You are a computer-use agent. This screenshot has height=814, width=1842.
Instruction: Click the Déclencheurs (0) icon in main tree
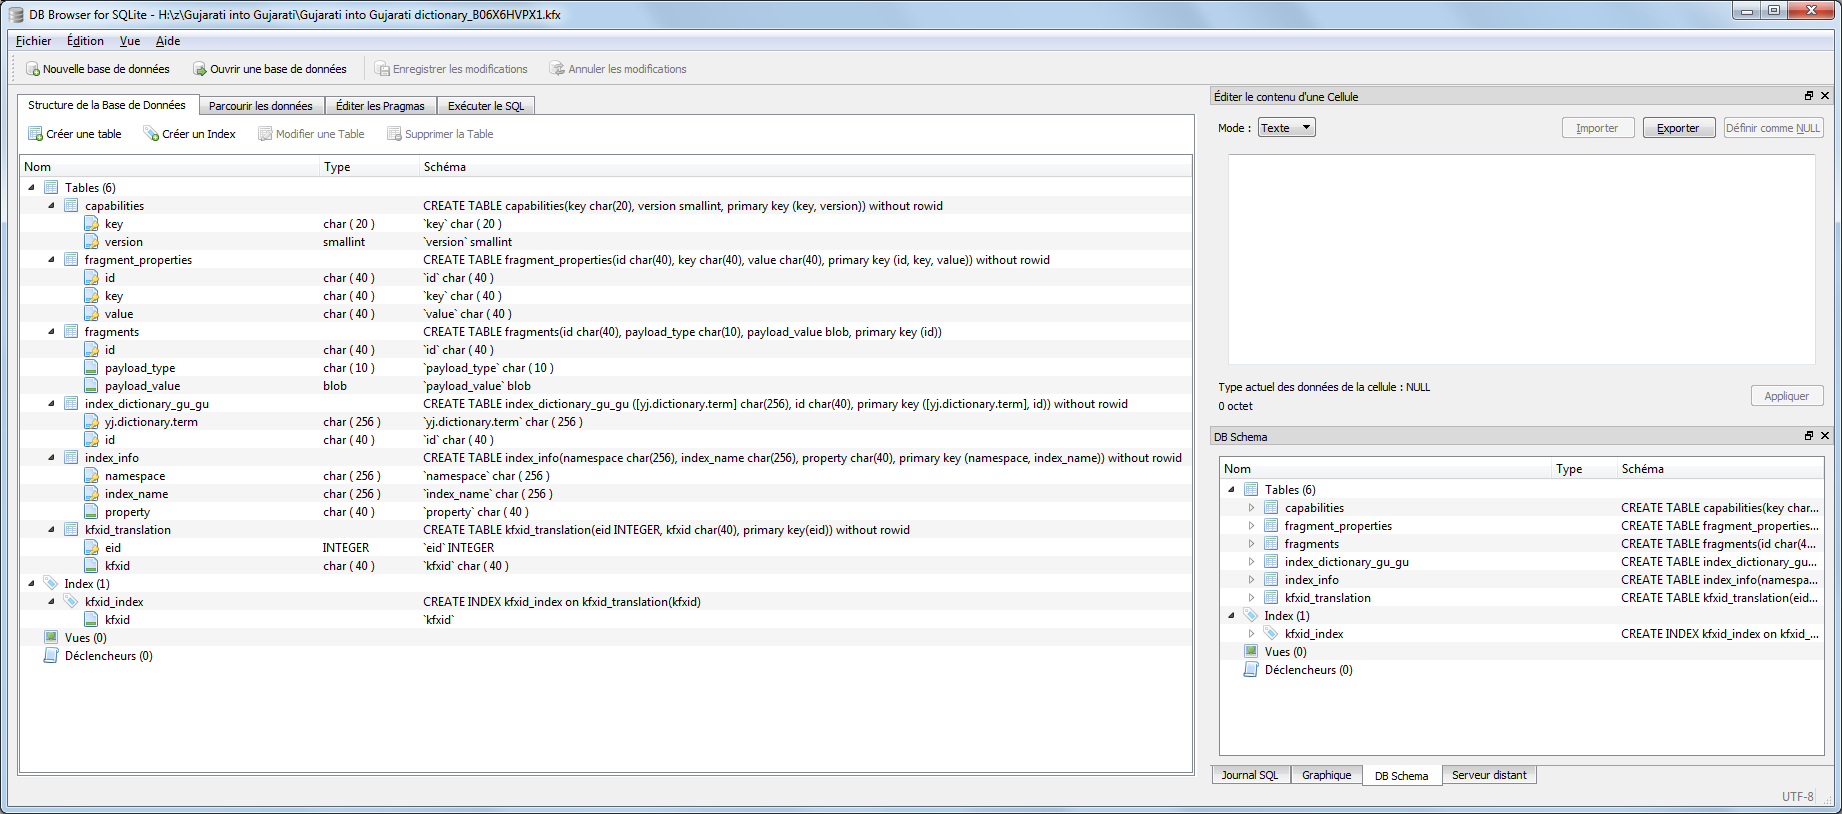[x=51, y=656]
